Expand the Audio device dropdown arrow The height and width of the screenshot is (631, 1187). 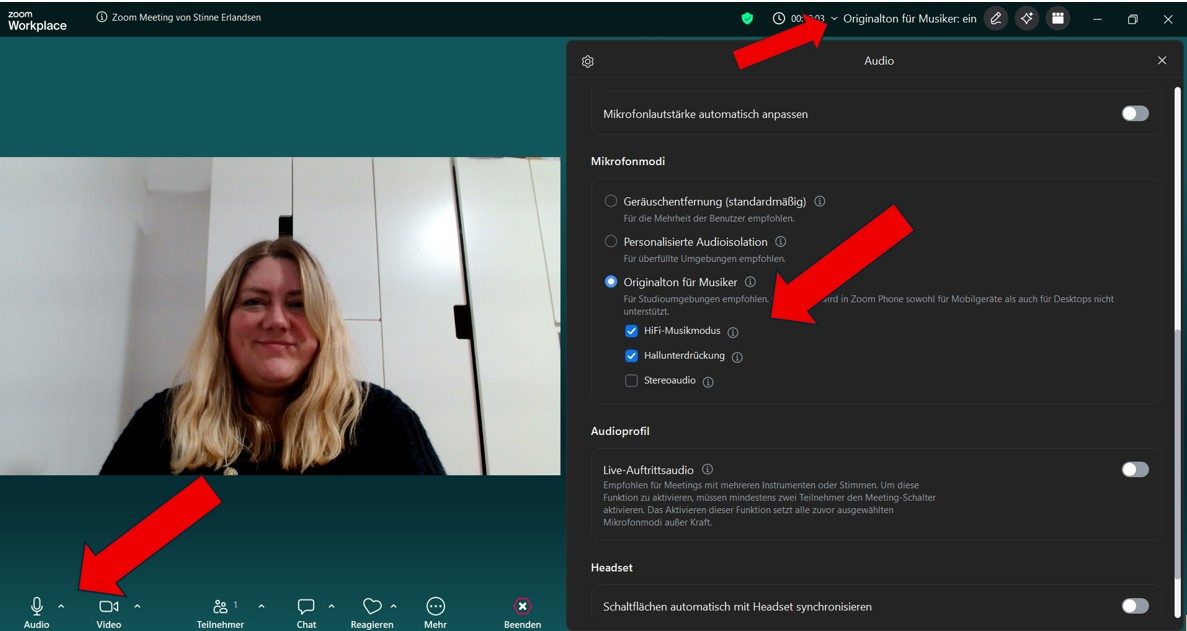pyautogui.click(x=62, y=604)
